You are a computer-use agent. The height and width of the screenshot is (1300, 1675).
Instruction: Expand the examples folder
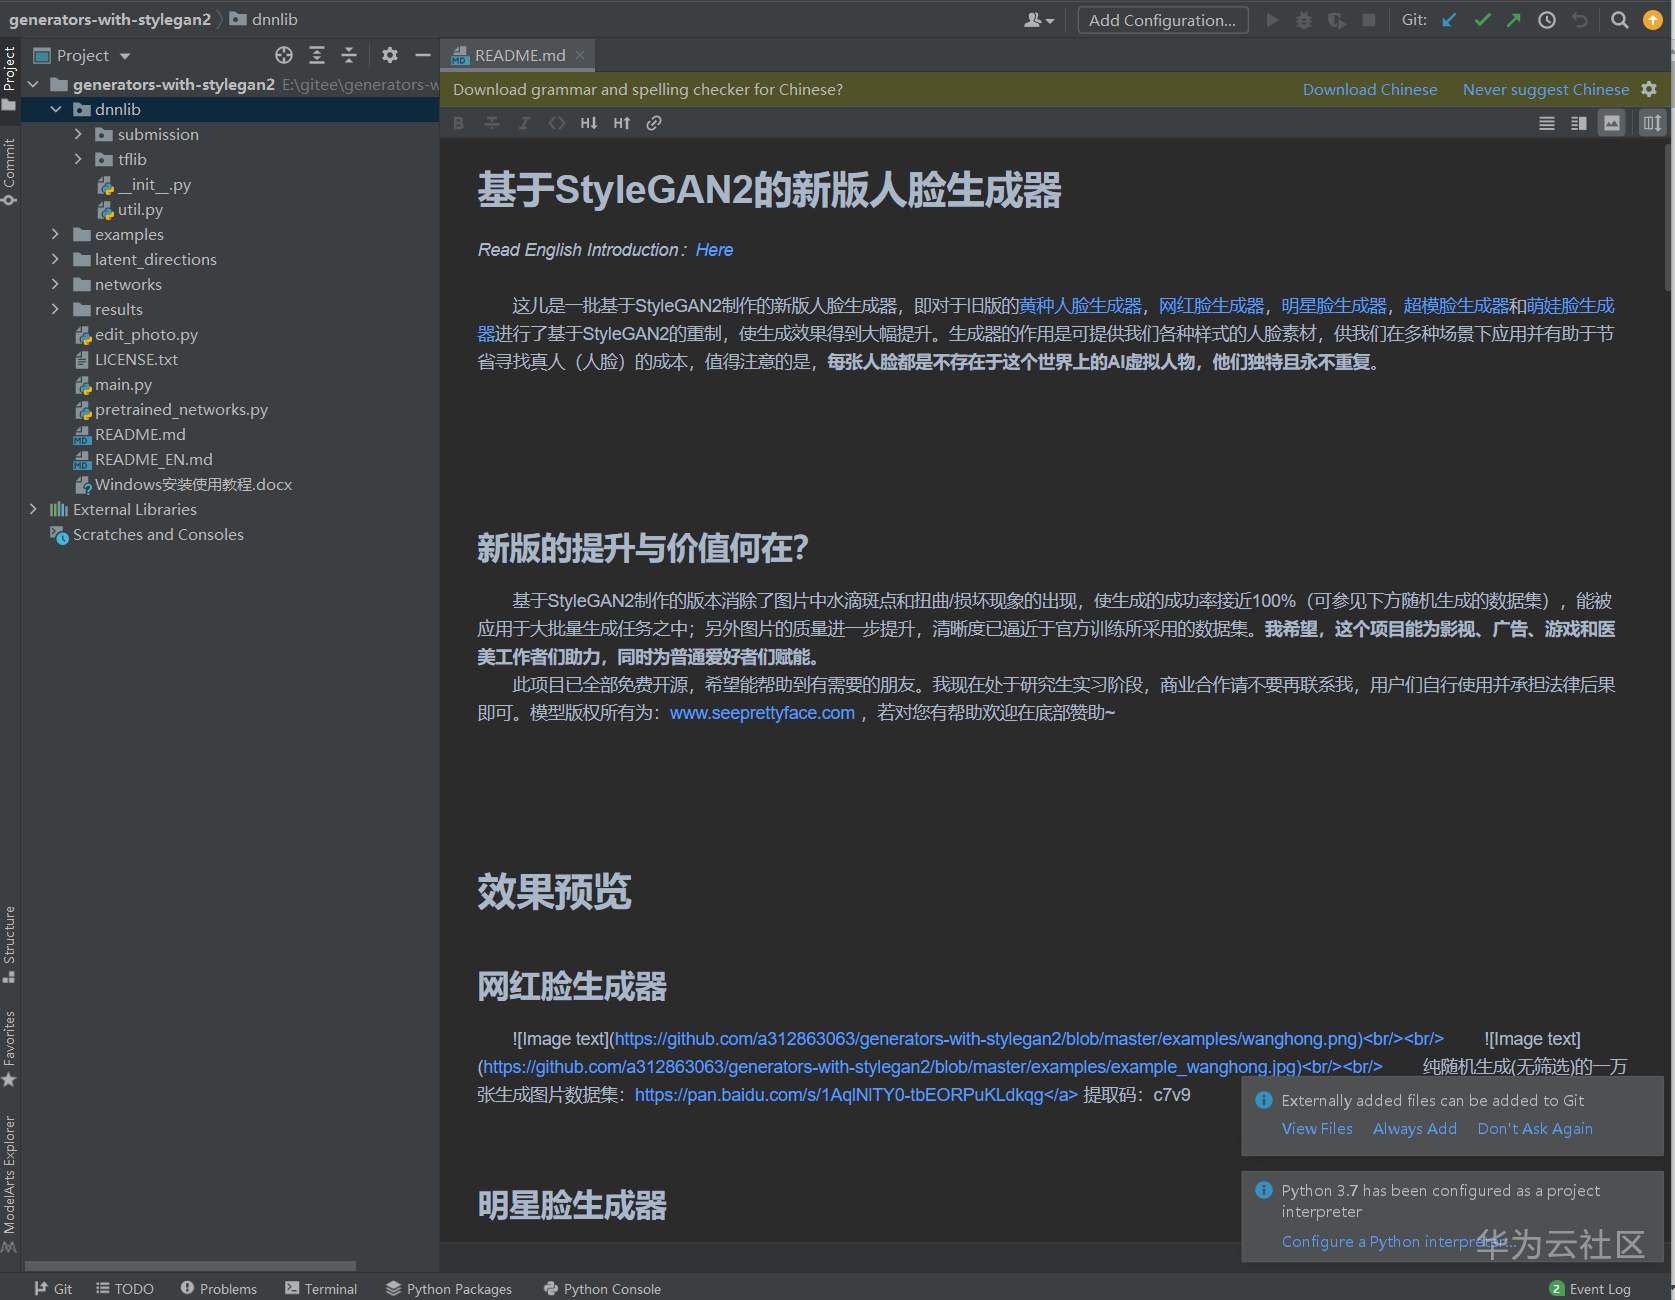(56, 234)
